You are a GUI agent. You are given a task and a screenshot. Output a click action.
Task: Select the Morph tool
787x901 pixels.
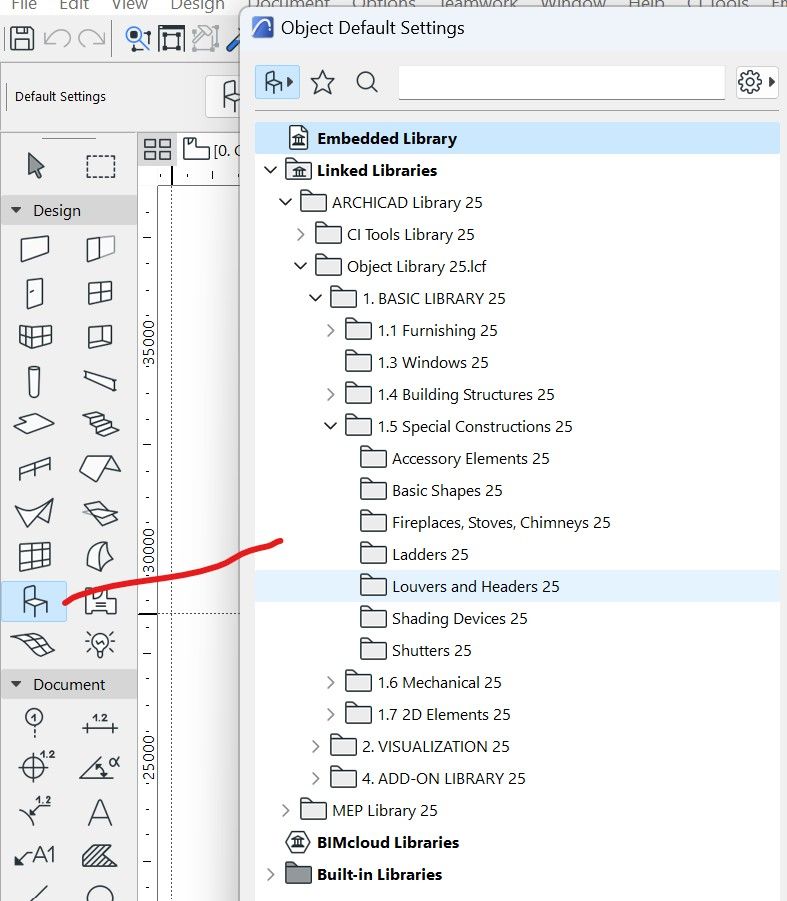click(x=100, y=556)
